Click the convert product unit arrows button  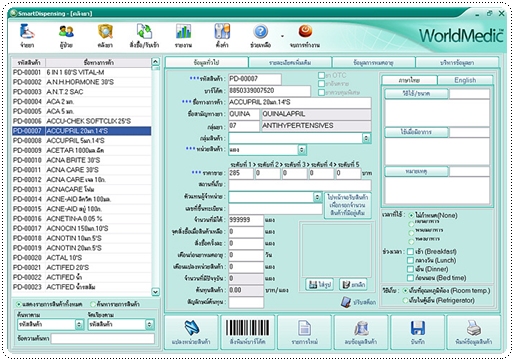pos(191,332)
